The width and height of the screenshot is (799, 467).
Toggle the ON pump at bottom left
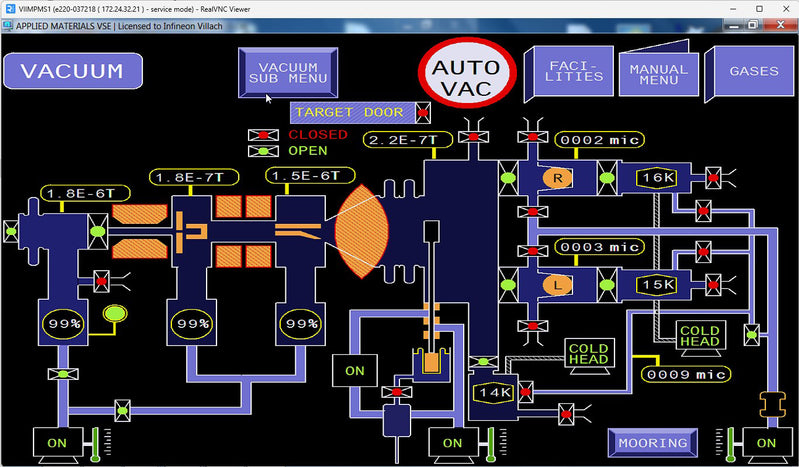tap(57, 444)
